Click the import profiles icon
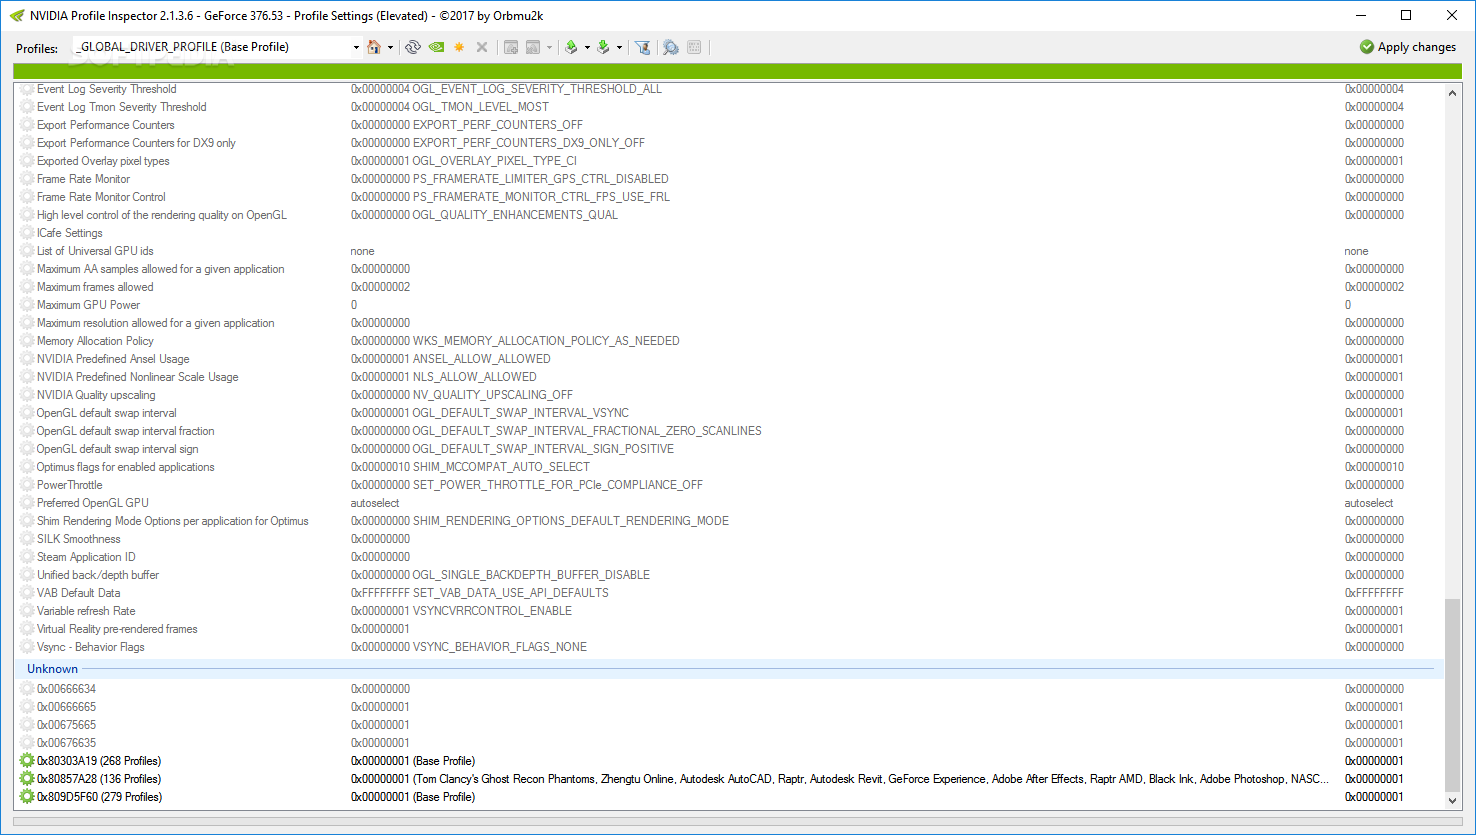Screen dimensions: 1476x835 [x=603, y=47]
